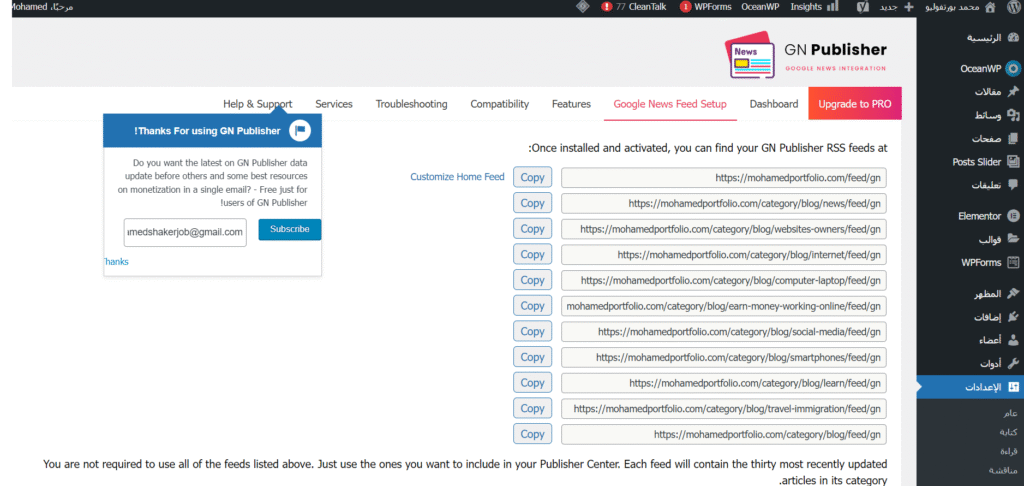Click the diamond icon beside CleanTalk
Image resolution: width=1024 pixels, height=486 pixels.
[583, 7]
